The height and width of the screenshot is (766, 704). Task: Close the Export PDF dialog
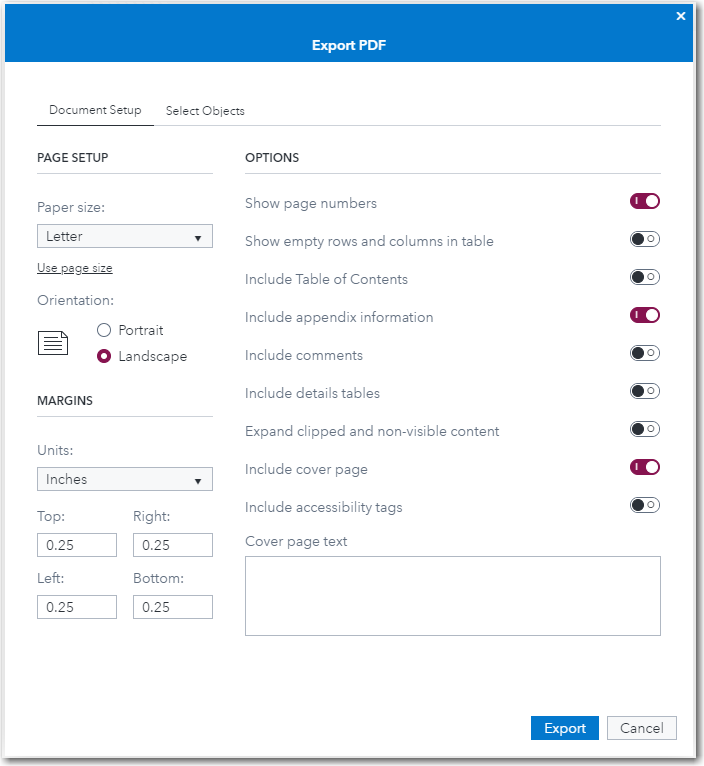tap(681, 16)
